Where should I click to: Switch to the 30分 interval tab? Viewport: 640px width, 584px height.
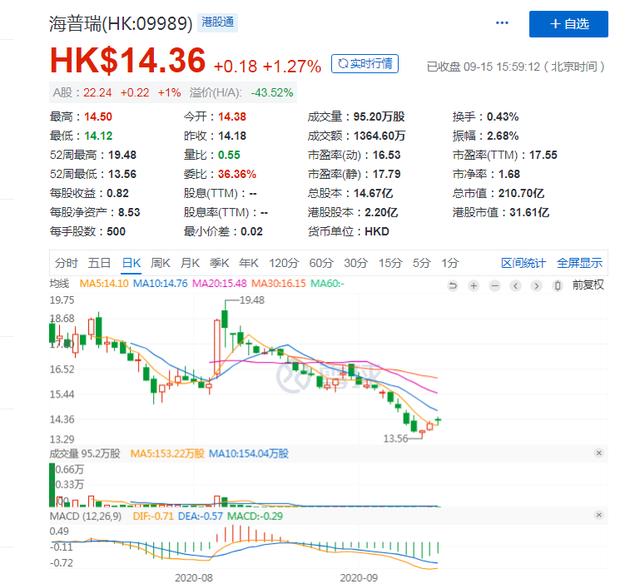[x=356, y=263]
